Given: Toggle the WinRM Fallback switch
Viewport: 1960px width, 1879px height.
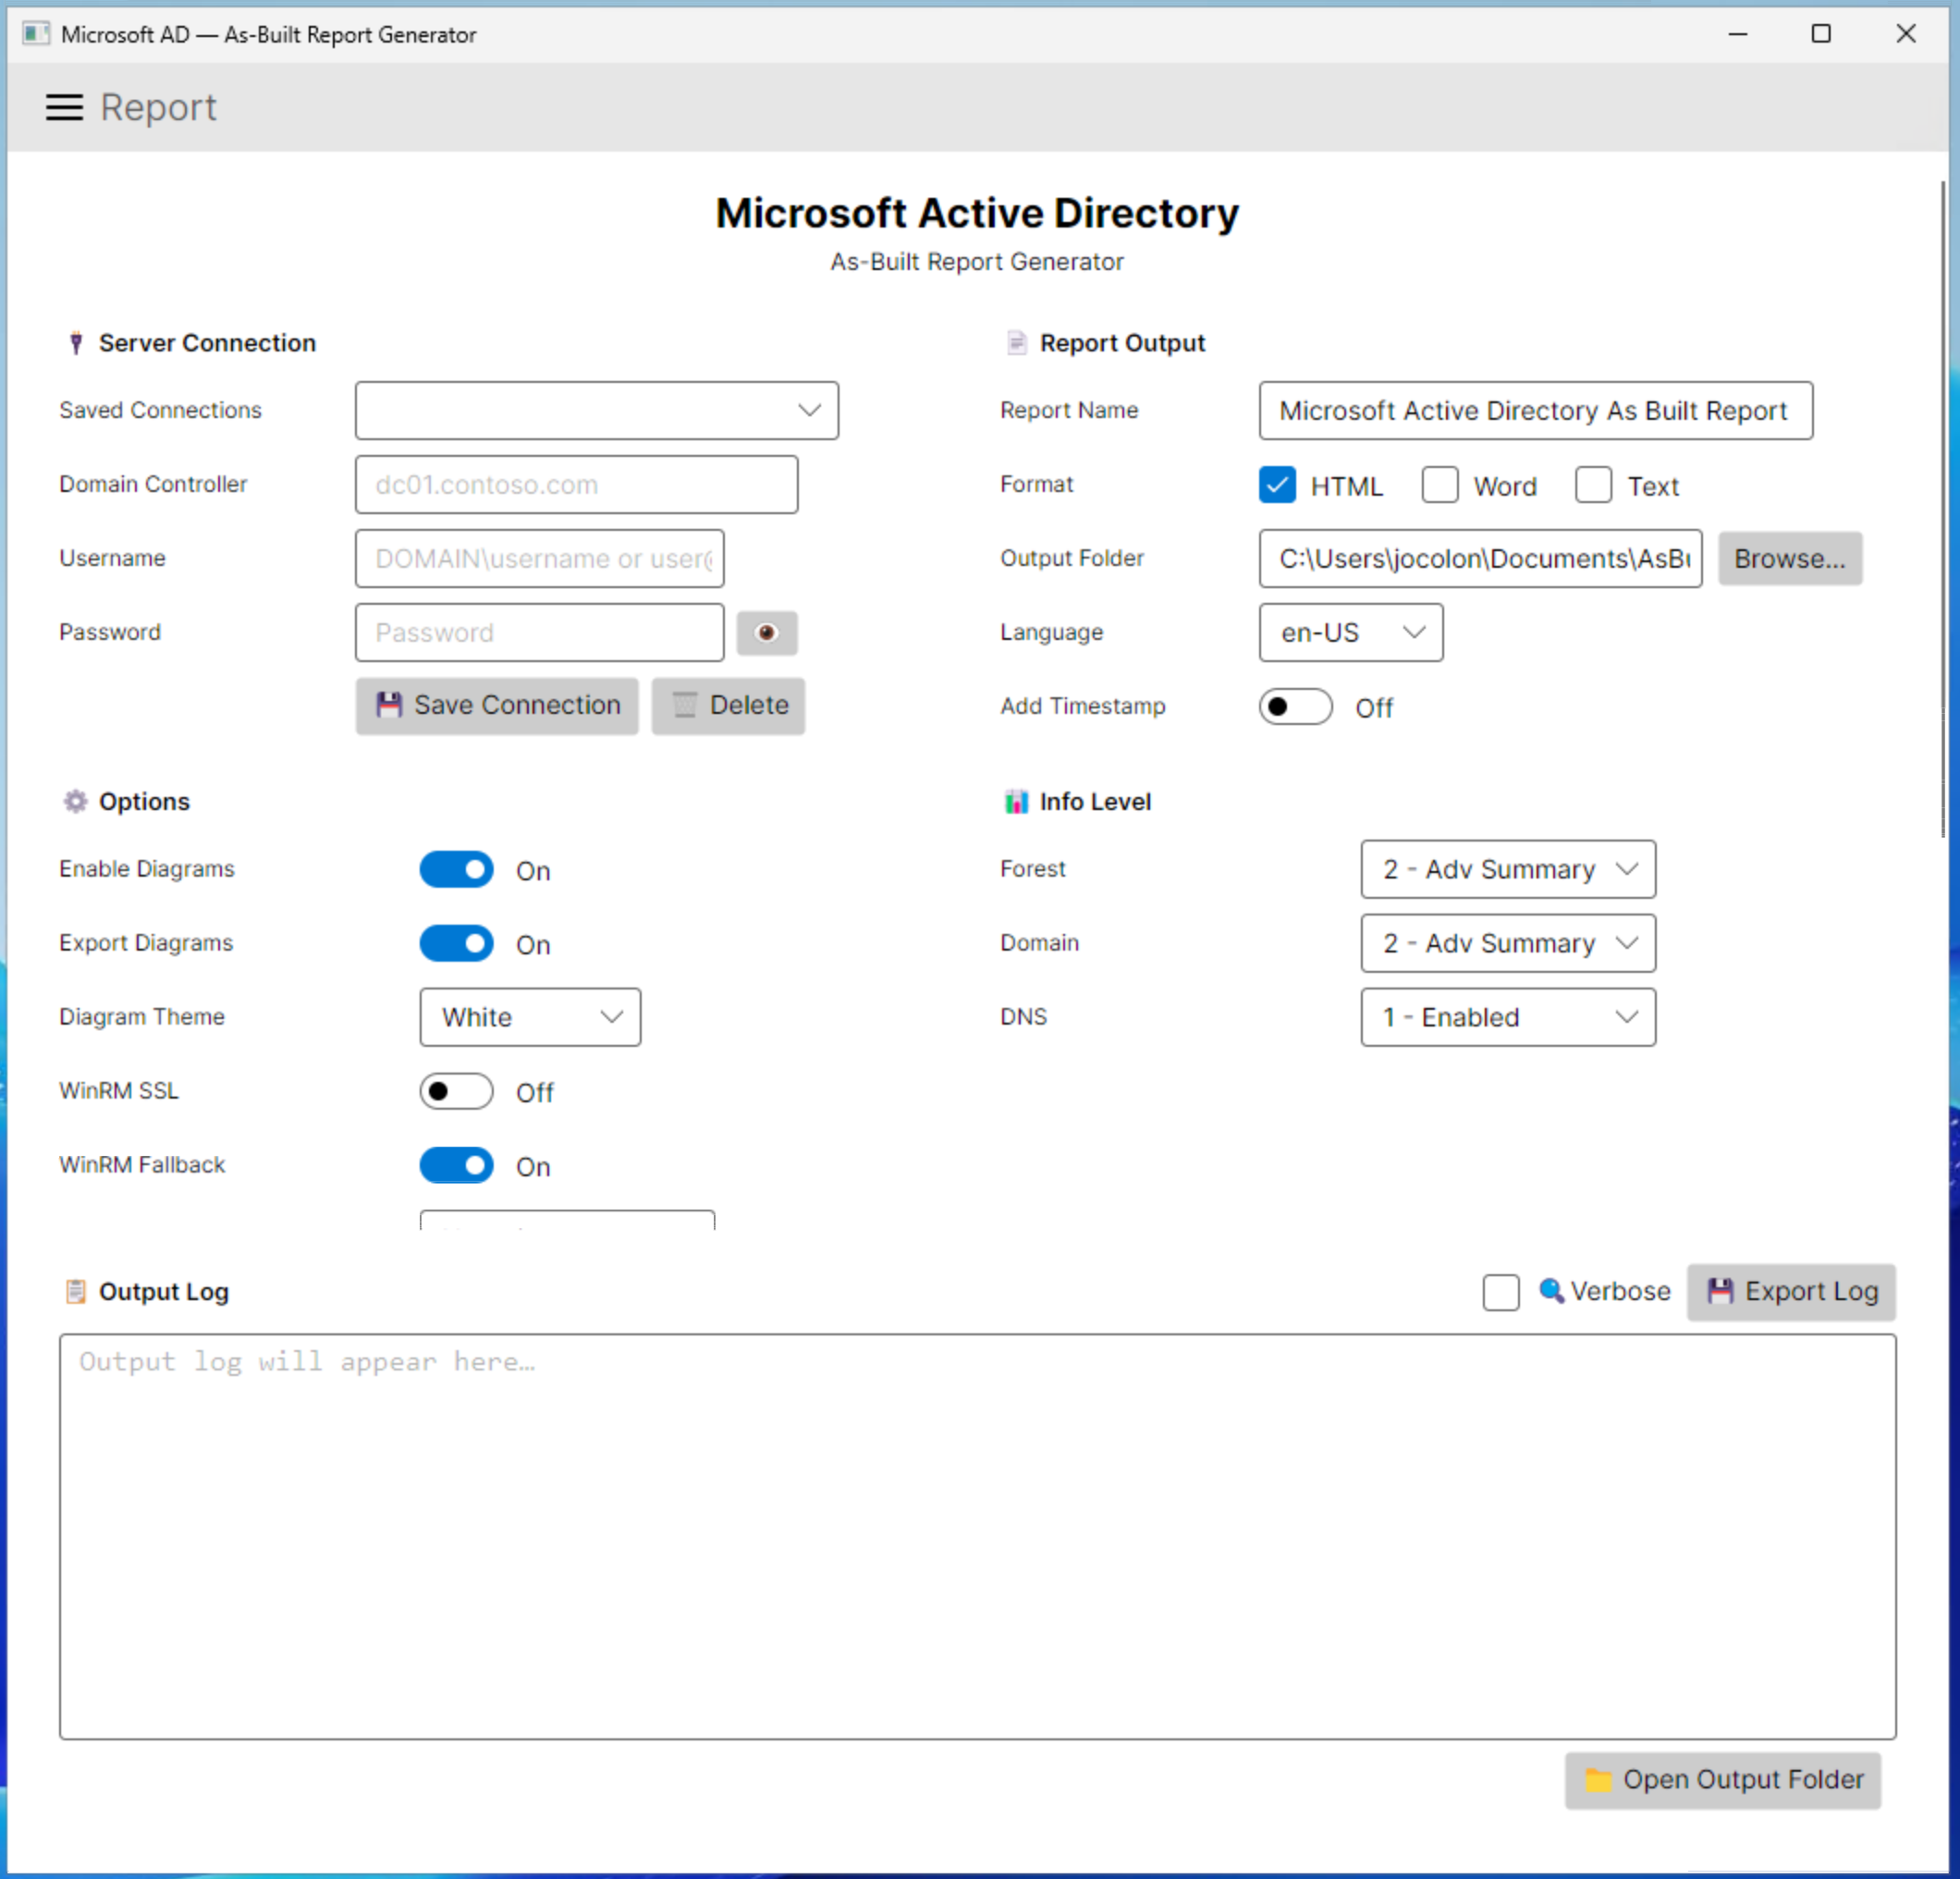Looking at the screenshot, I should point(456,1165).
